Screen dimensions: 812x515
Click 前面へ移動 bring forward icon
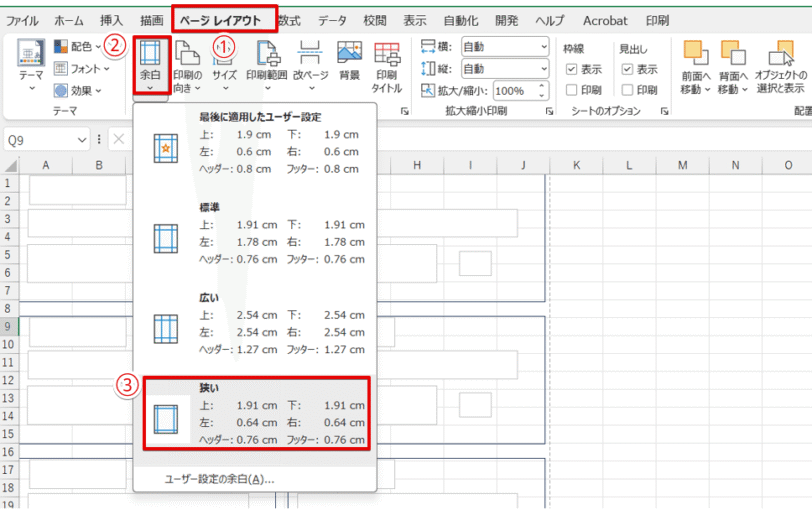[x=695, y=53]
